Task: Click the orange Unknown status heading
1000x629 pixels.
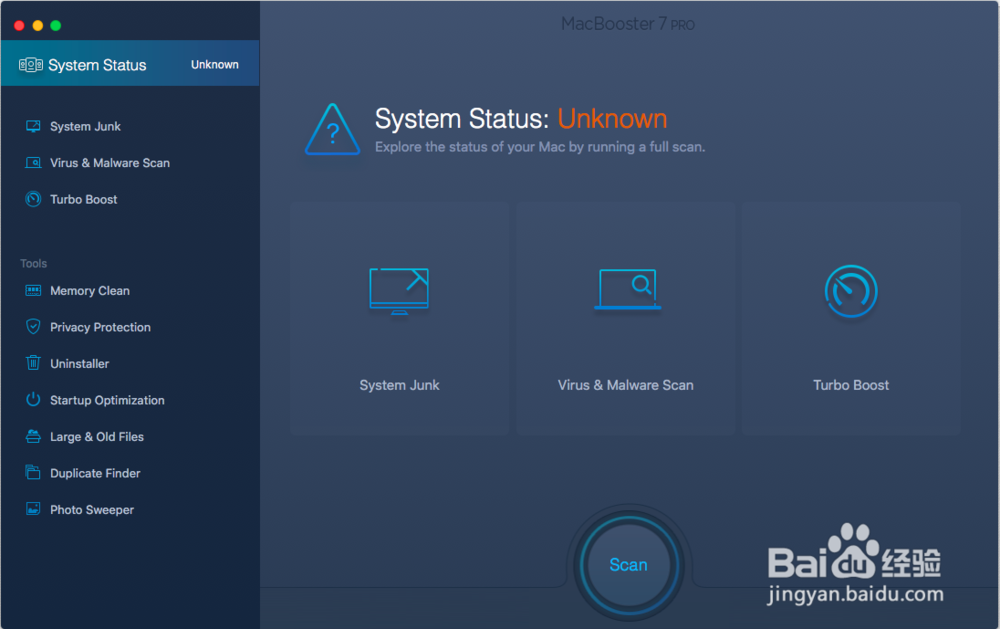Action: [x=612, y=119]
